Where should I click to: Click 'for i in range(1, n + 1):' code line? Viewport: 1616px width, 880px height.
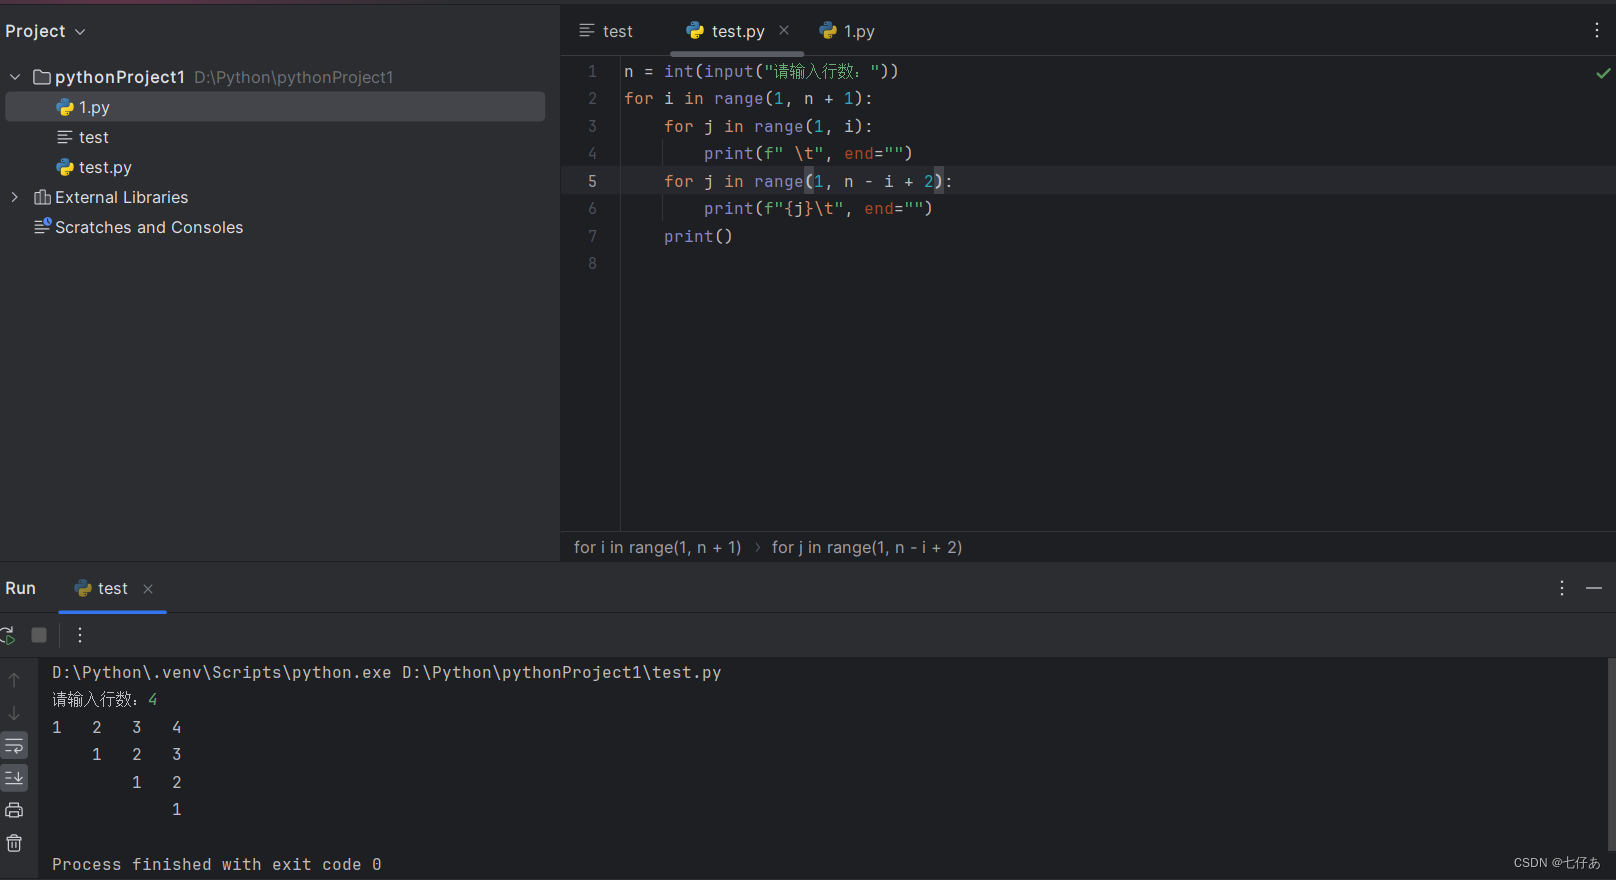tap(748, 98)
